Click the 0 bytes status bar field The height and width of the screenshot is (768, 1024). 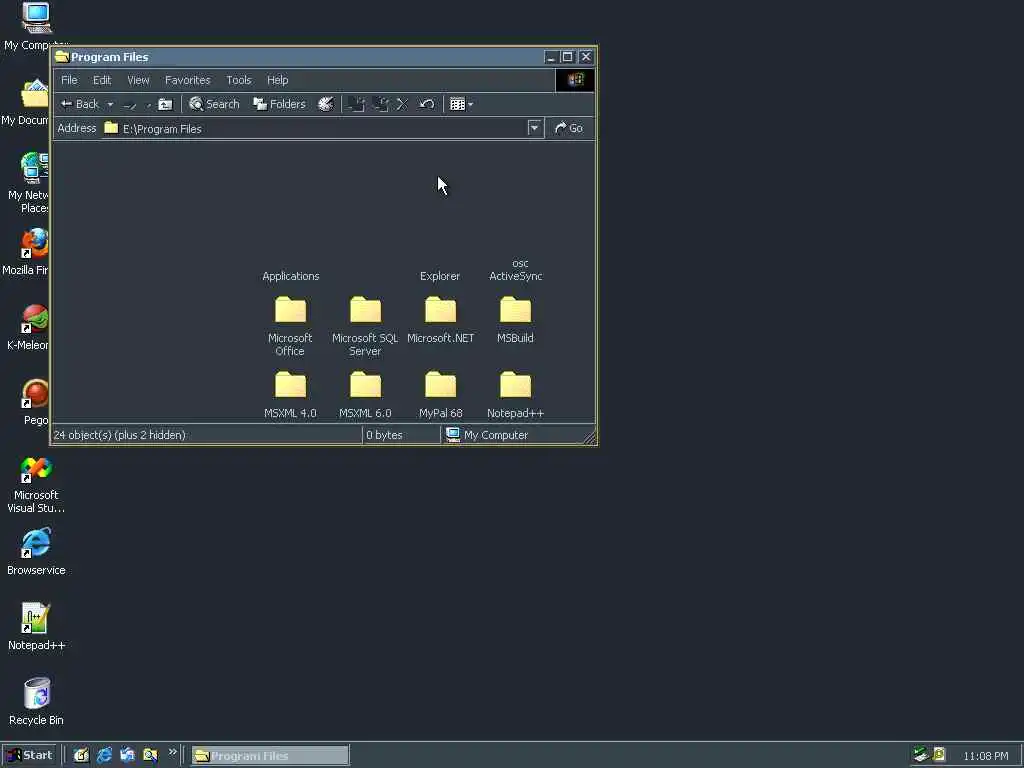pyautogui.click(x=400, y=435)
